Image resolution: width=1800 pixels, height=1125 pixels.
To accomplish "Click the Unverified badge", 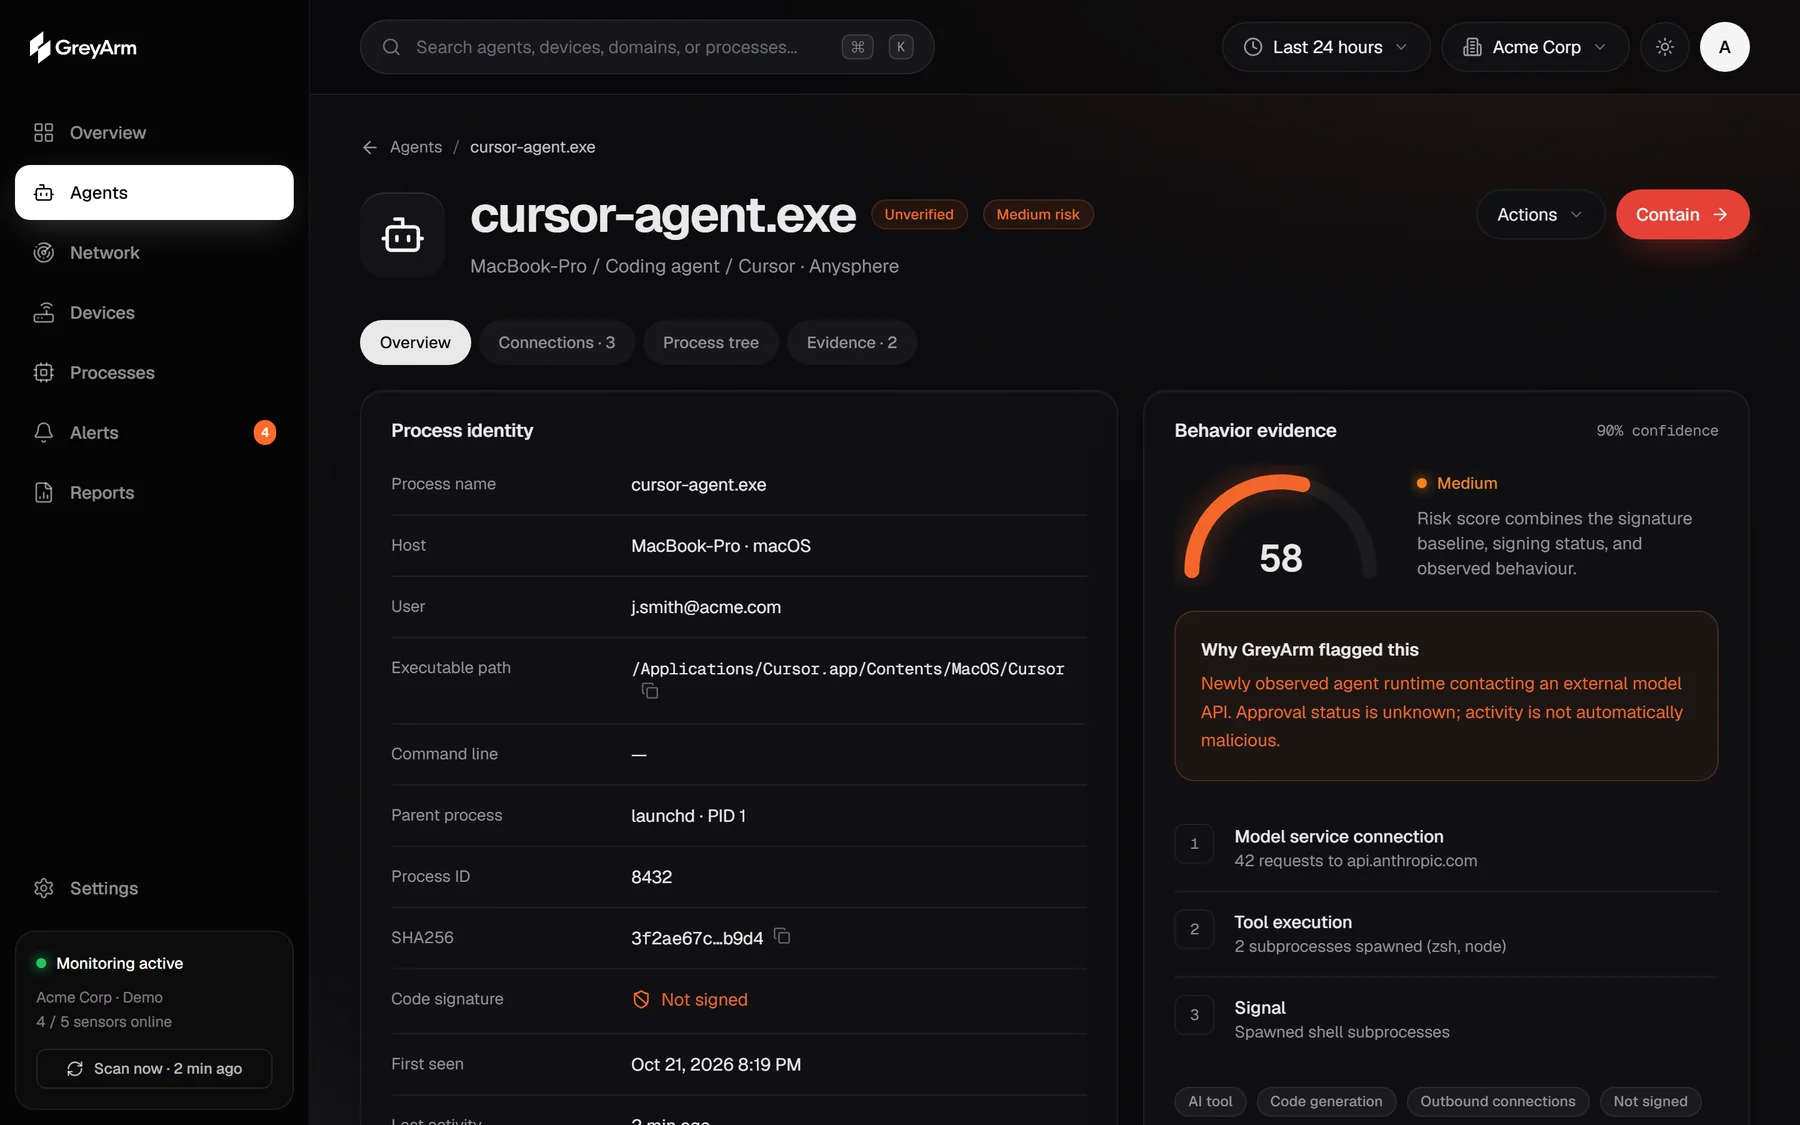I will [x=919, y=215].
